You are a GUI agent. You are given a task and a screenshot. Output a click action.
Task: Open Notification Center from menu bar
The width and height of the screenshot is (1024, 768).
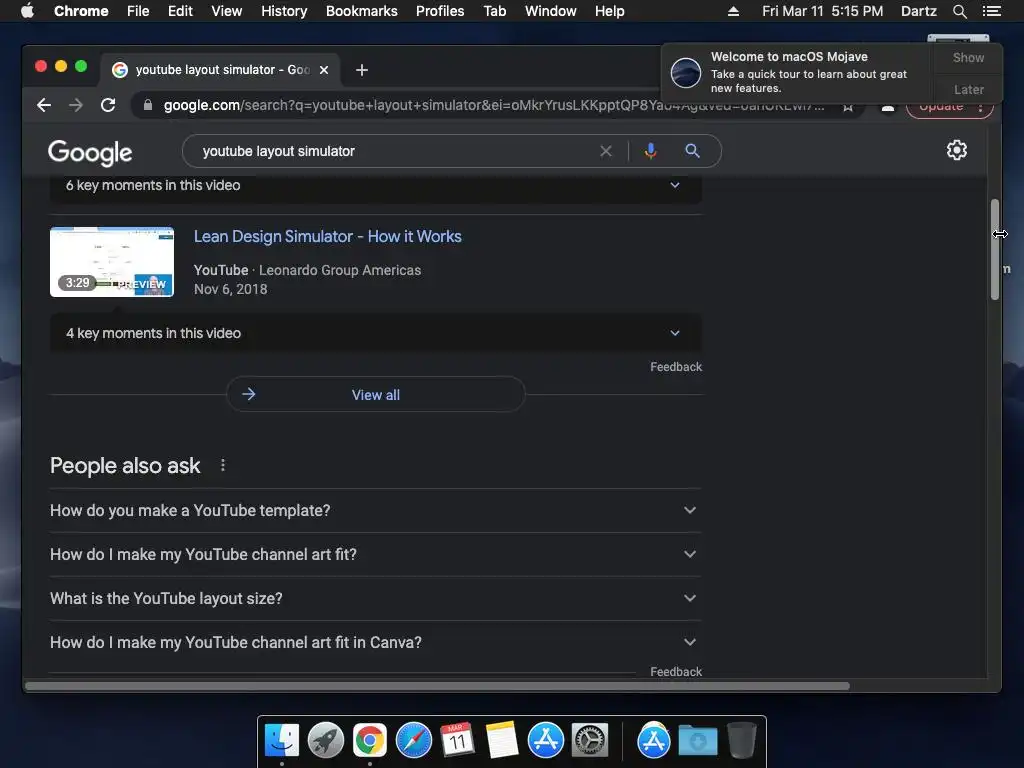pos(991,11)
